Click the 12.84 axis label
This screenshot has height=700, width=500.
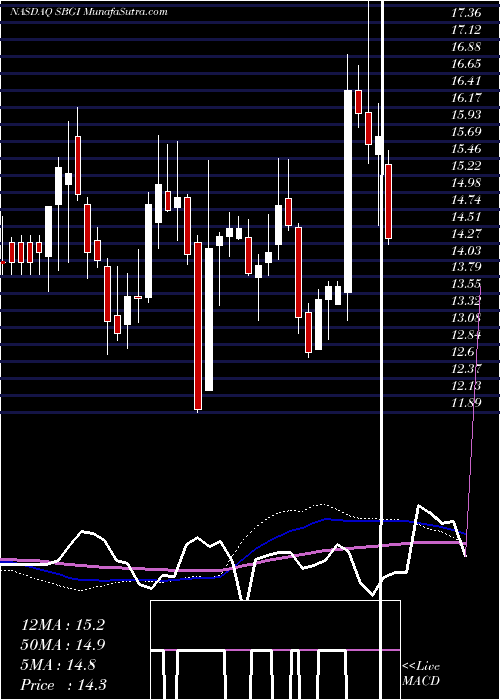pyautogui.click(x=466, y=335)
